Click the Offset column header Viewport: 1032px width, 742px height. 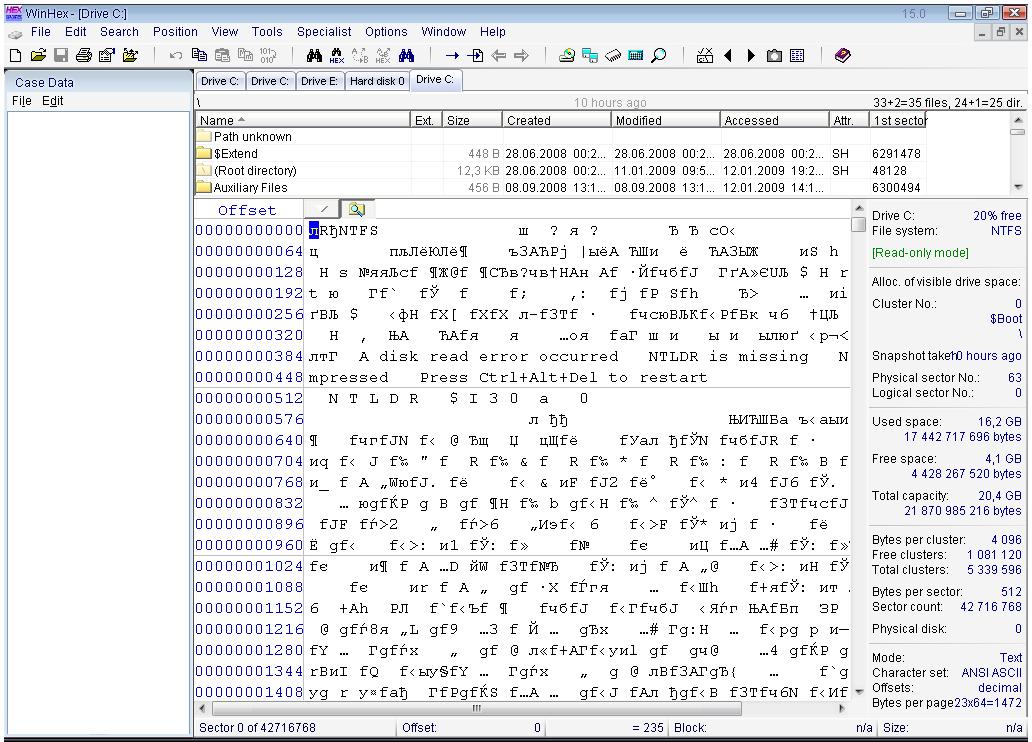(247, 210)
